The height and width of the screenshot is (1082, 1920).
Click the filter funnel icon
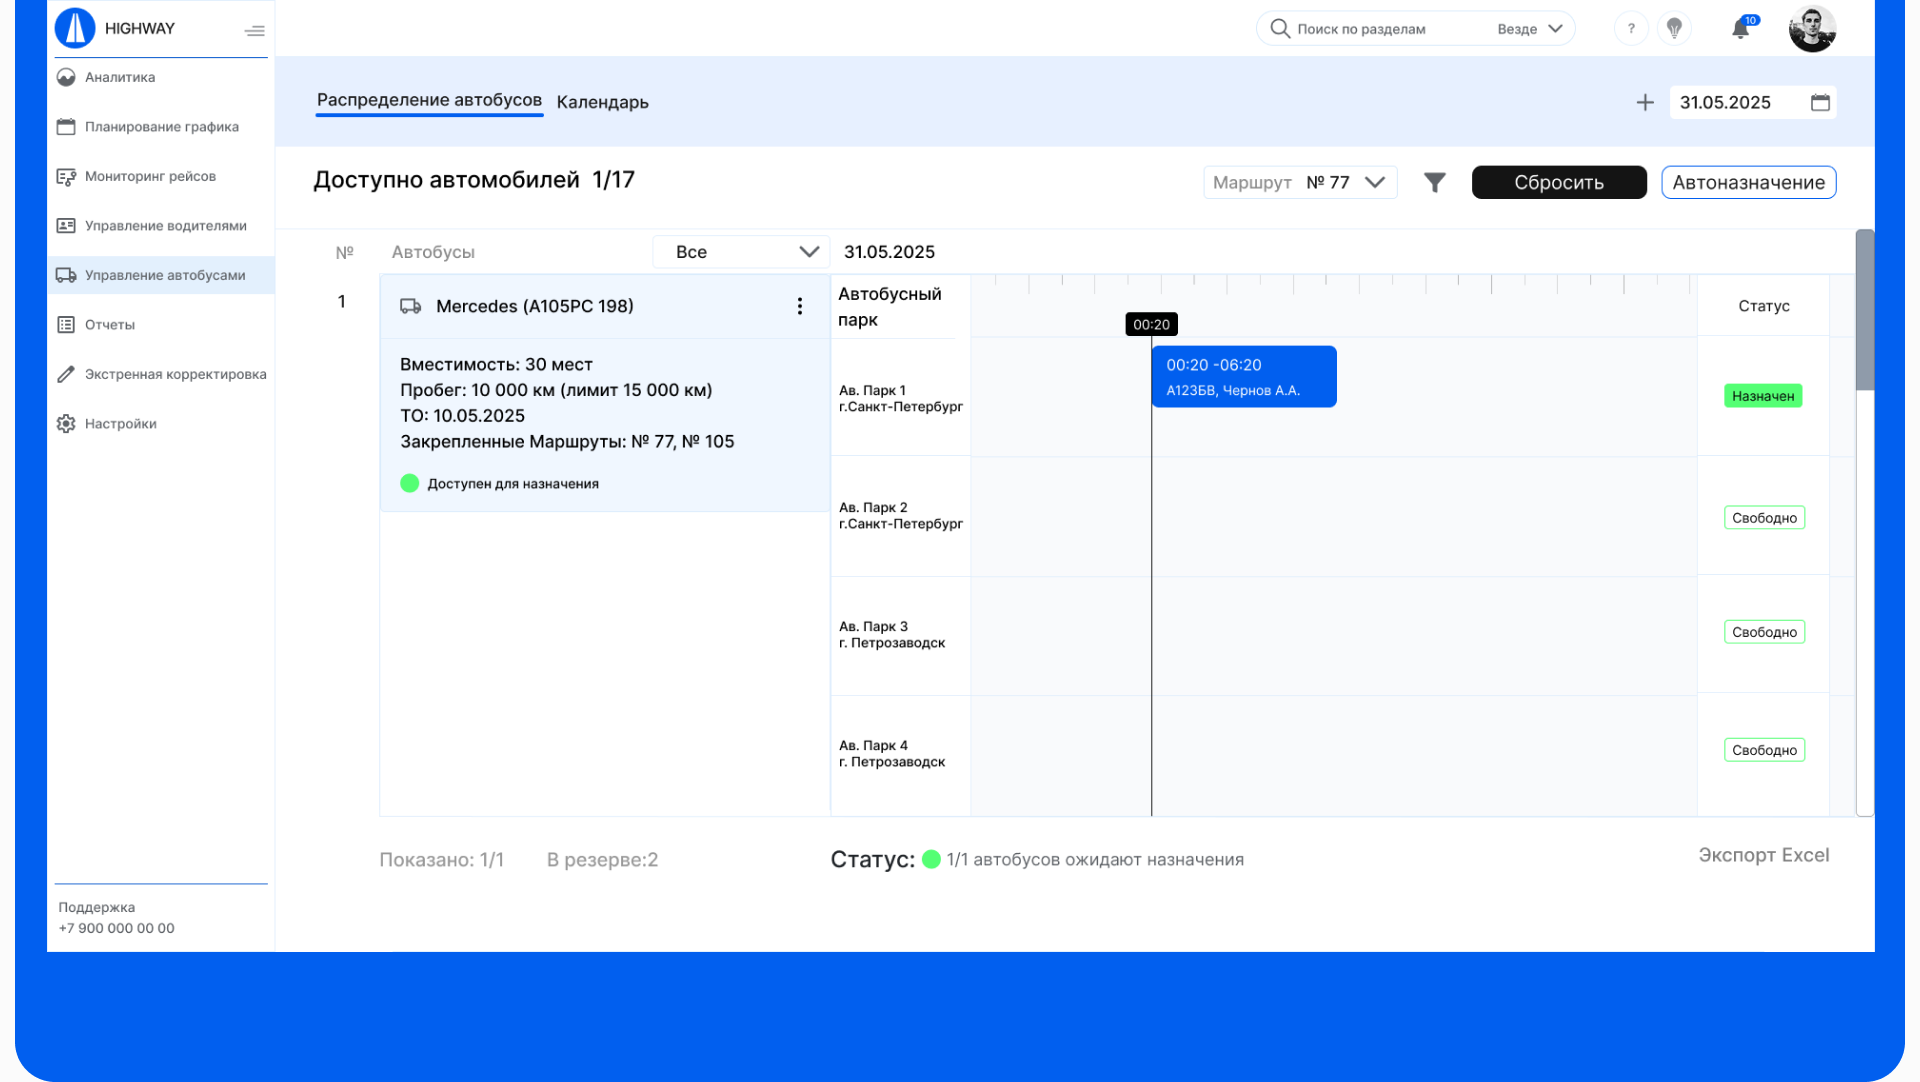click(x=1435, y=182)
